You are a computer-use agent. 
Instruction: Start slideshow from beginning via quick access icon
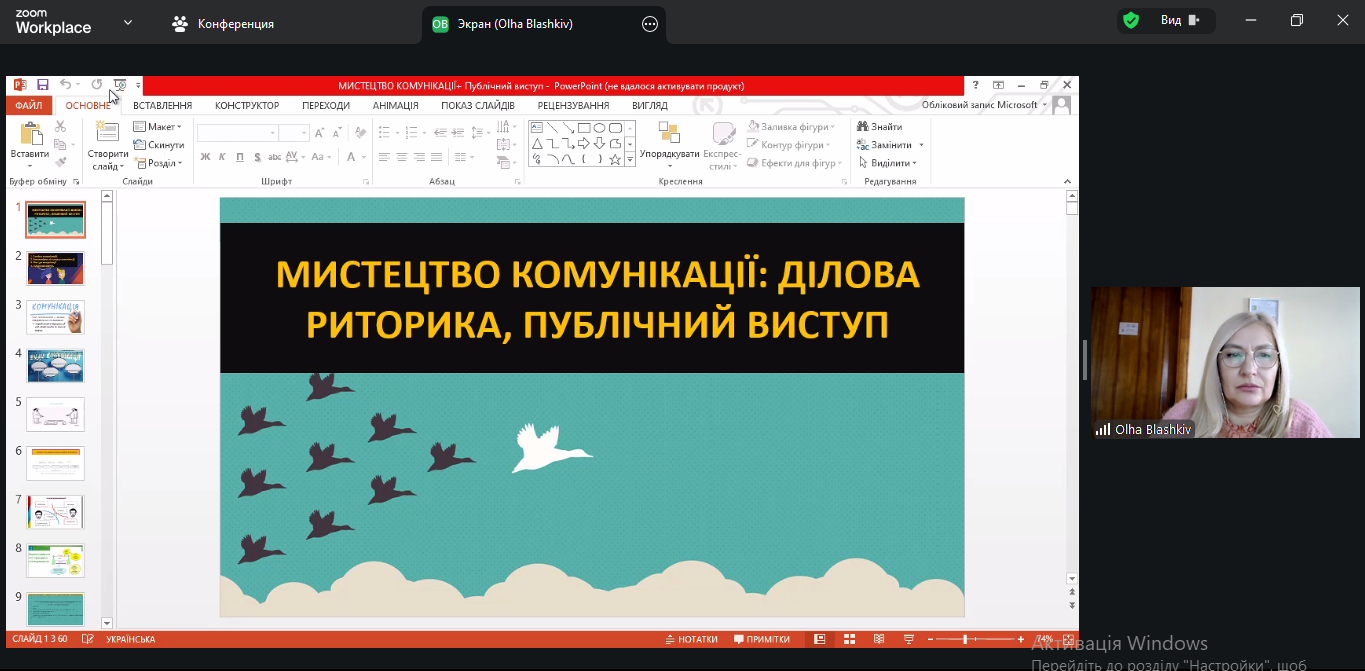tap(120, 85)
